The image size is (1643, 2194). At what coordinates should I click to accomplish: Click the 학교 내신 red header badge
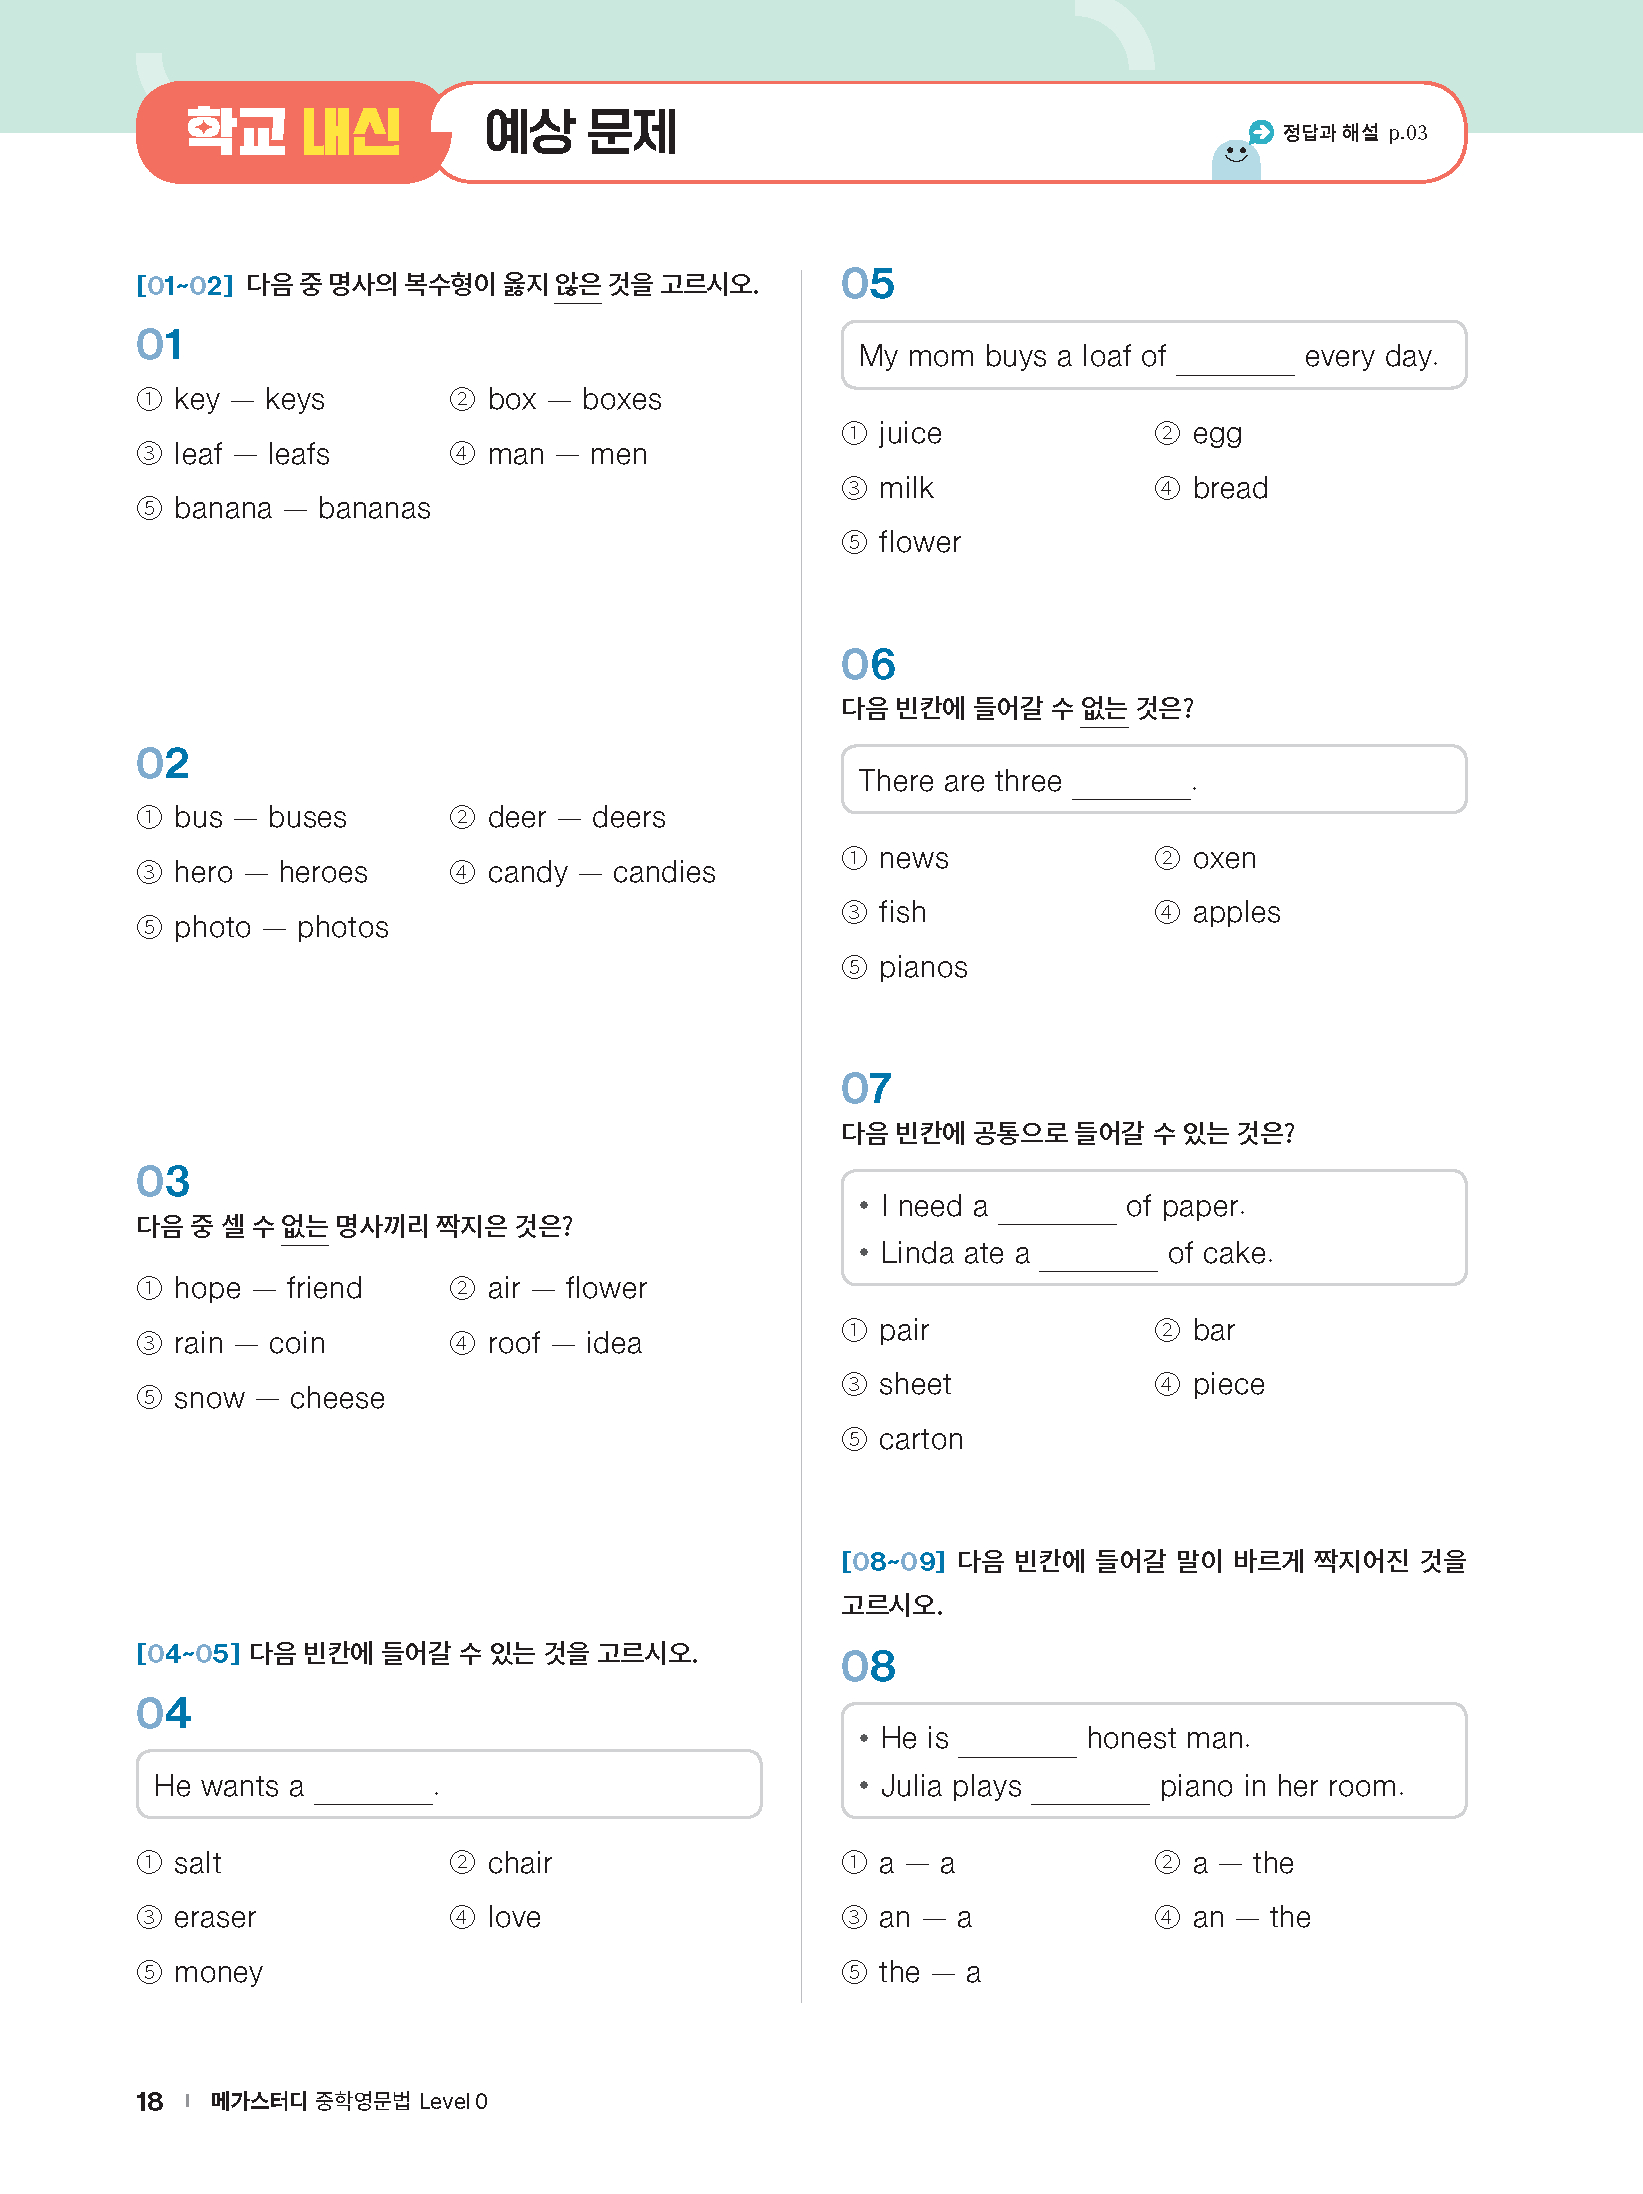(292, 132)
